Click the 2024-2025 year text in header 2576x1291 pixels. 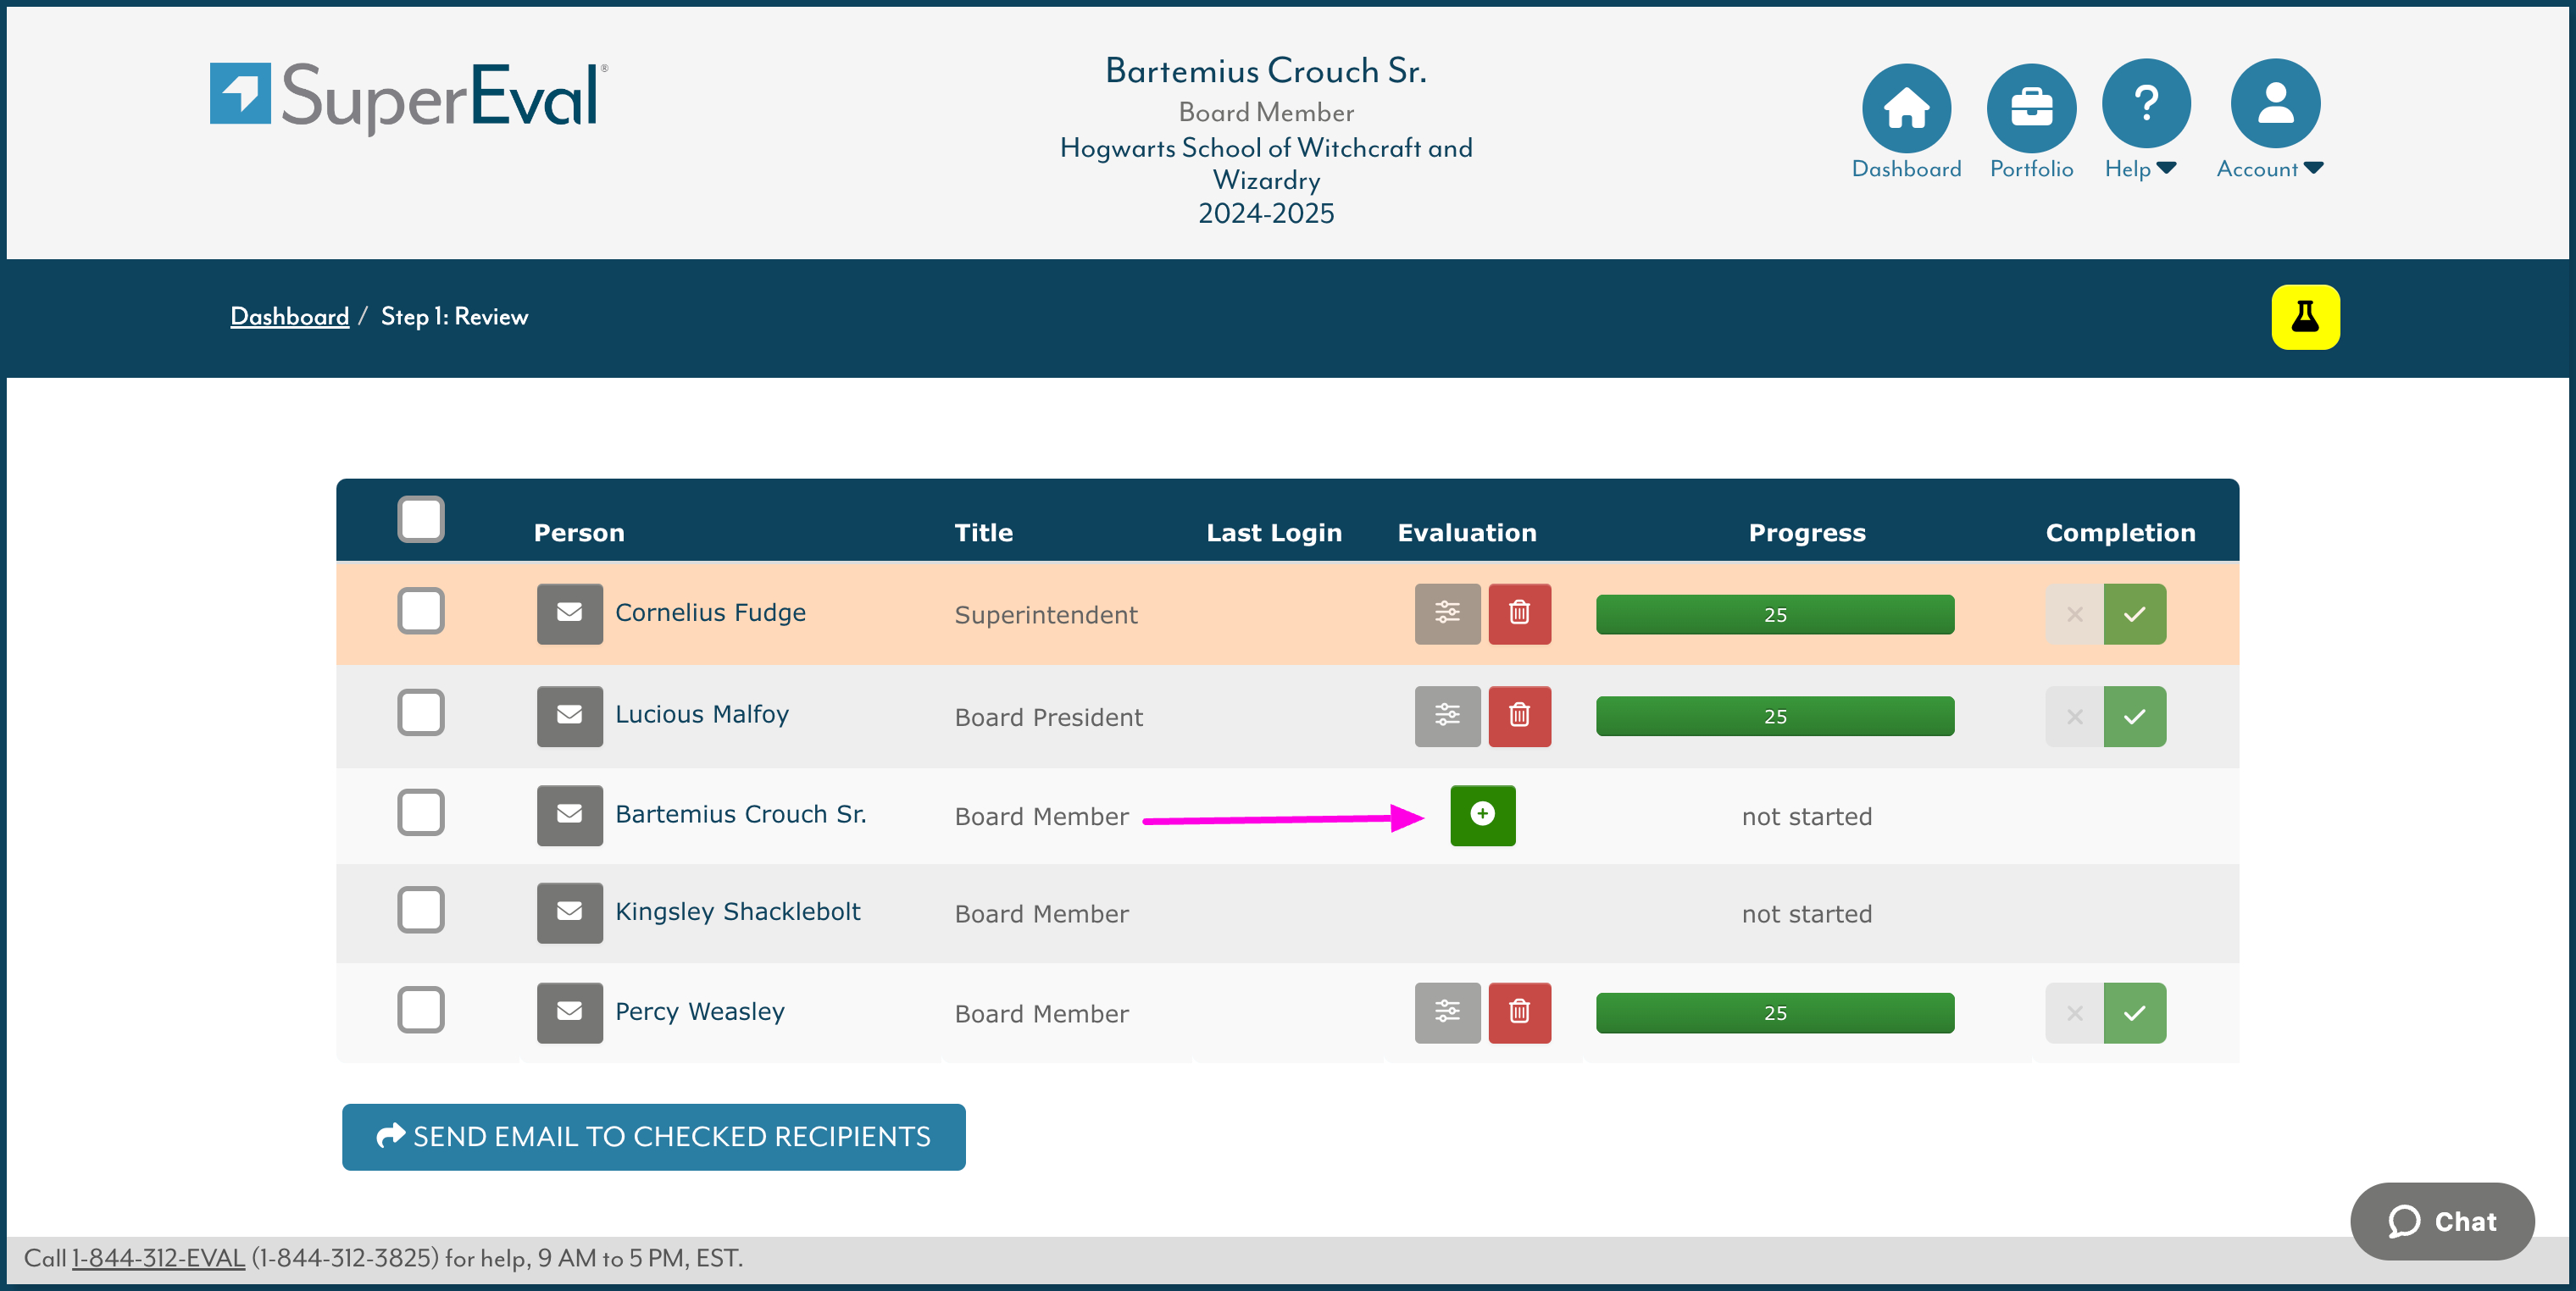point(1265,213)
